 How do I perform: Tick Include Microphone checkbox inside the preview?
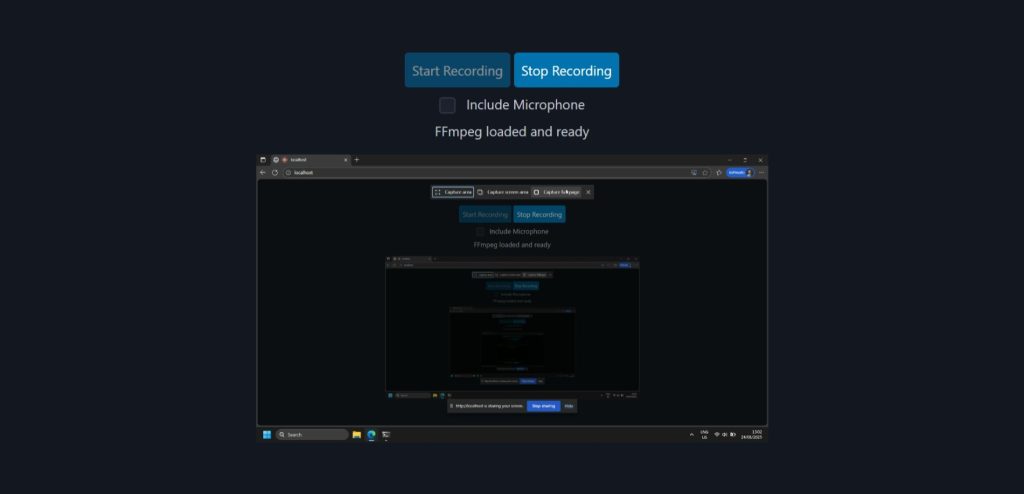point(480,231)
